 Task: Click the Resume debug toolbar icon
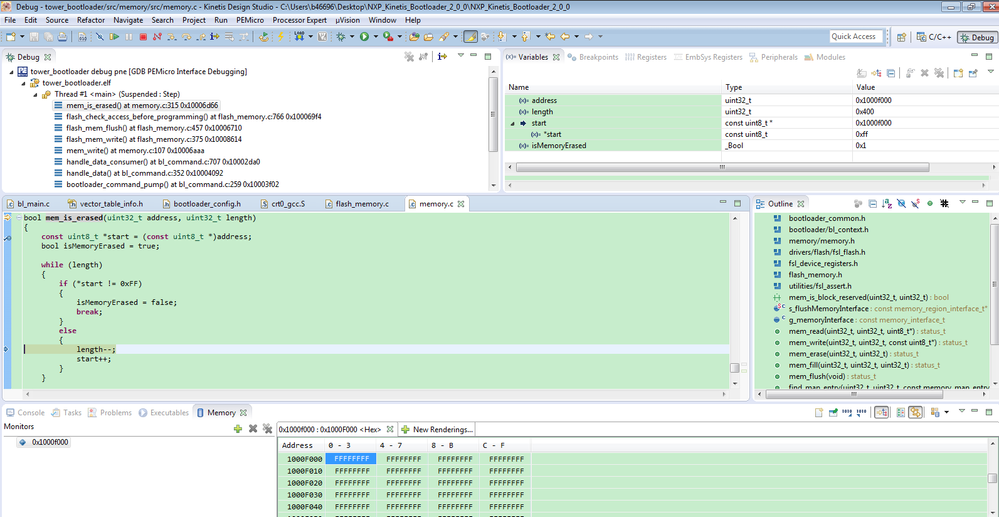click(x=114, y=36)
